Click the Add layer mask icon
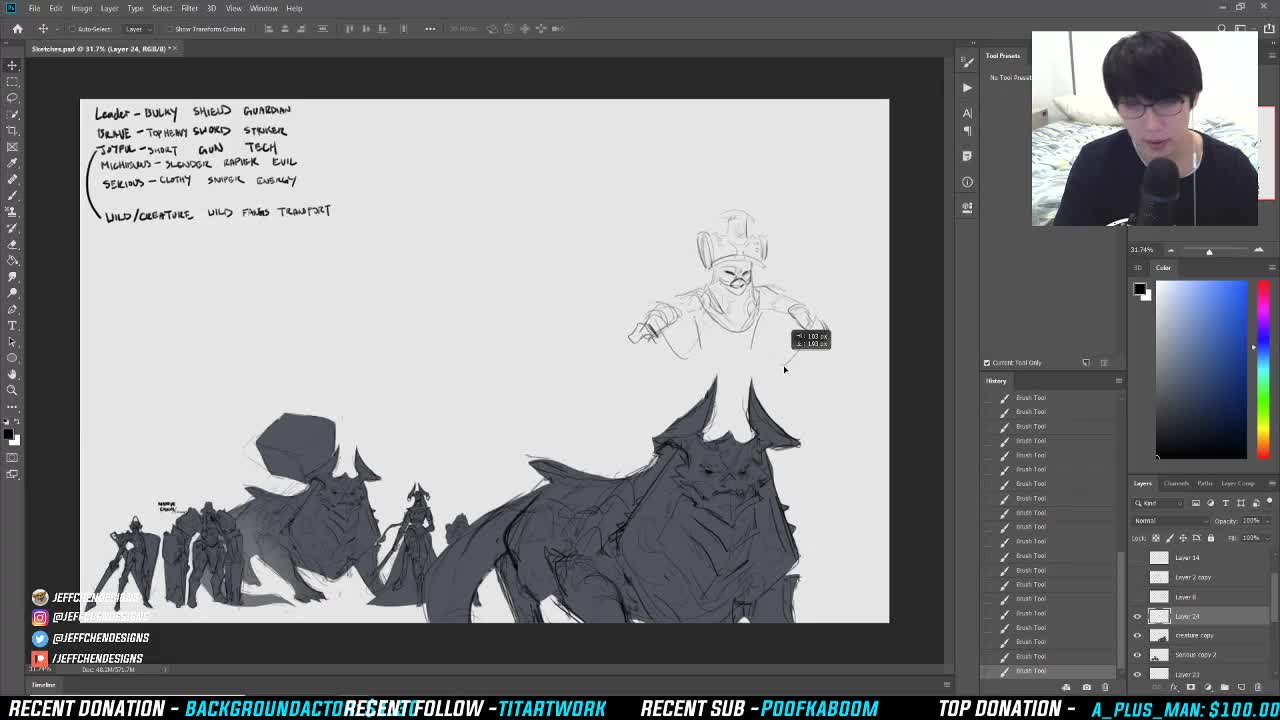 click(1191, 686)
